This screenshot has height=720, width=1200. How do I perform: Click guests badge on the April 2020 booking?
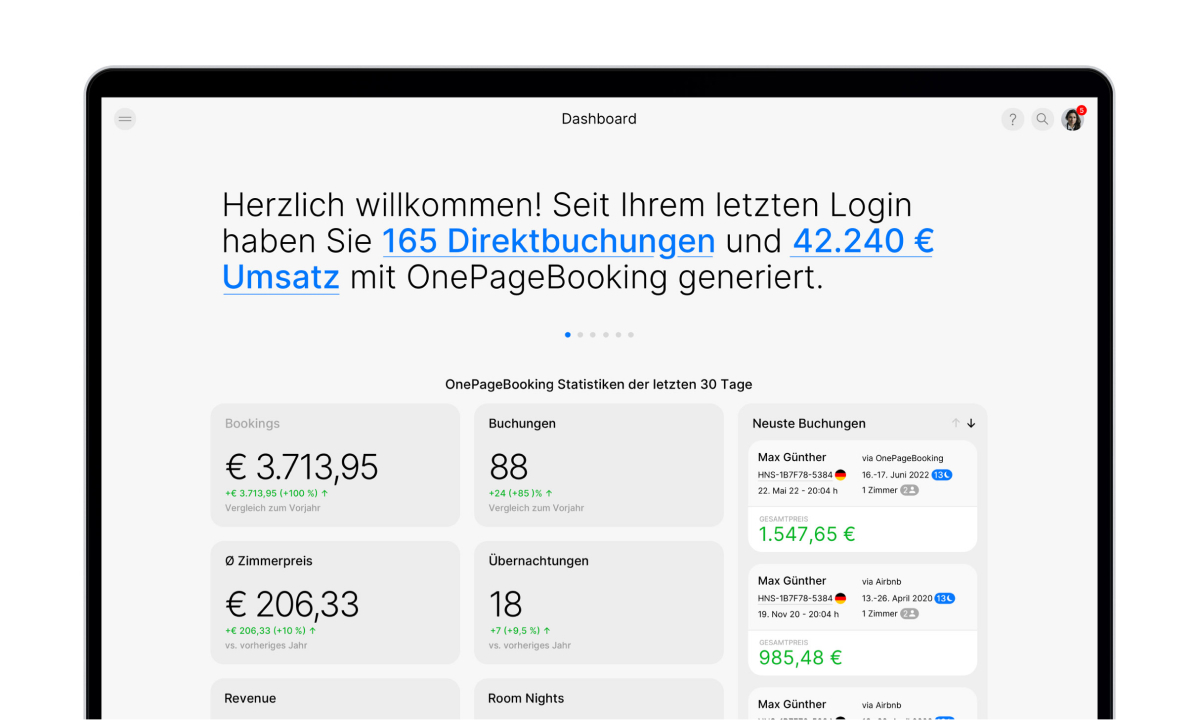(909, 614)
